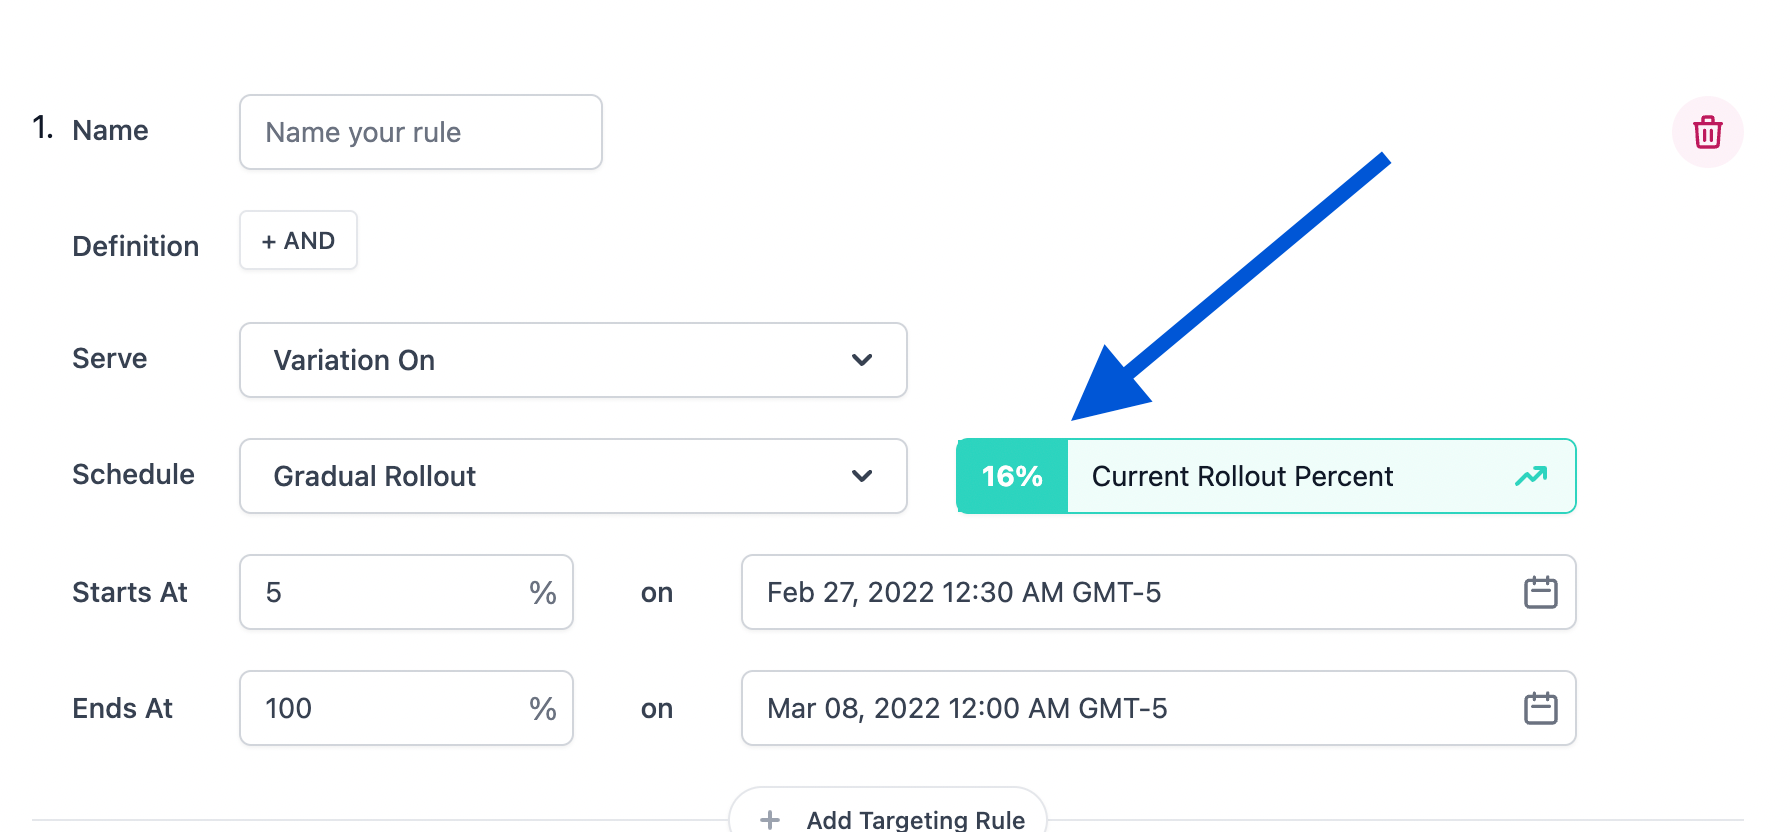Click the Name your rule input field
Screen dimensions: 1790x832
coord(420,131)
